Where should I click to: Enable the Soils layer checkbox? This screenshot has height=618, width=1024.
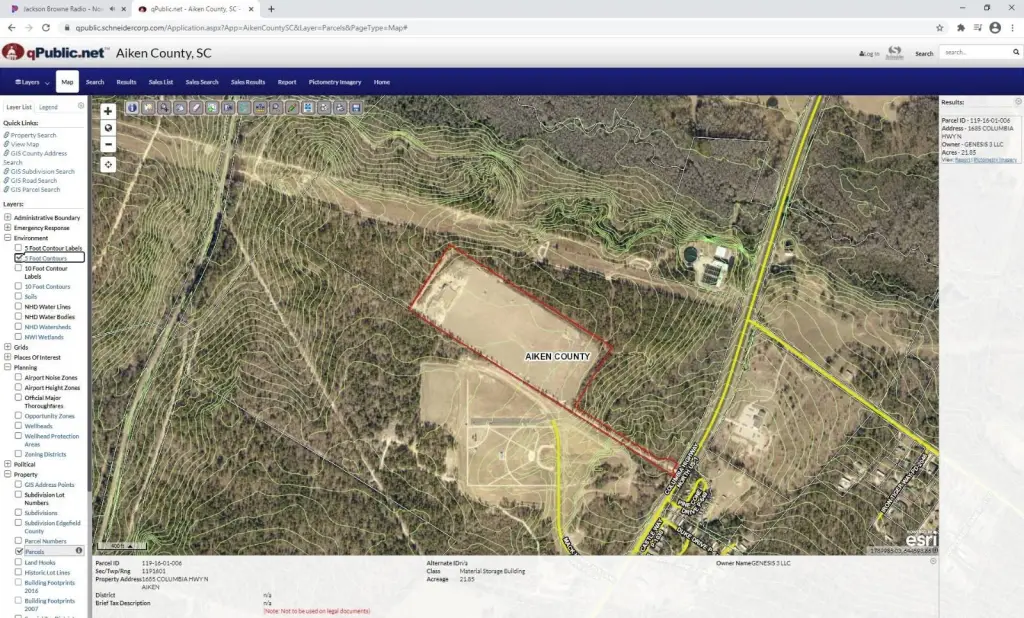(19, 297)
